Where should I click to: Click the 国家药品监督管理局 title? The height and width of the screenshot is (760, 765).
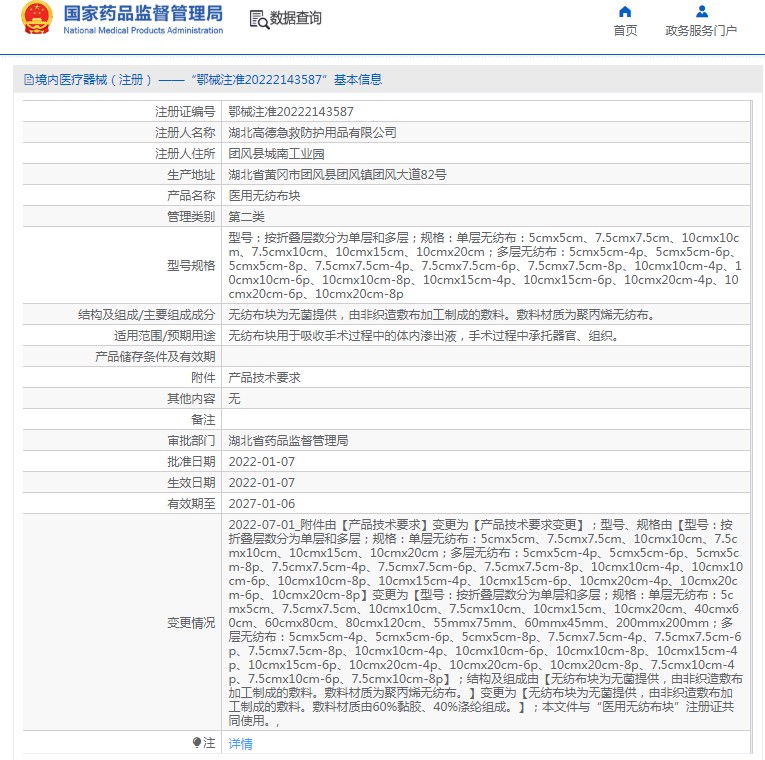click(x=143, y=13)
